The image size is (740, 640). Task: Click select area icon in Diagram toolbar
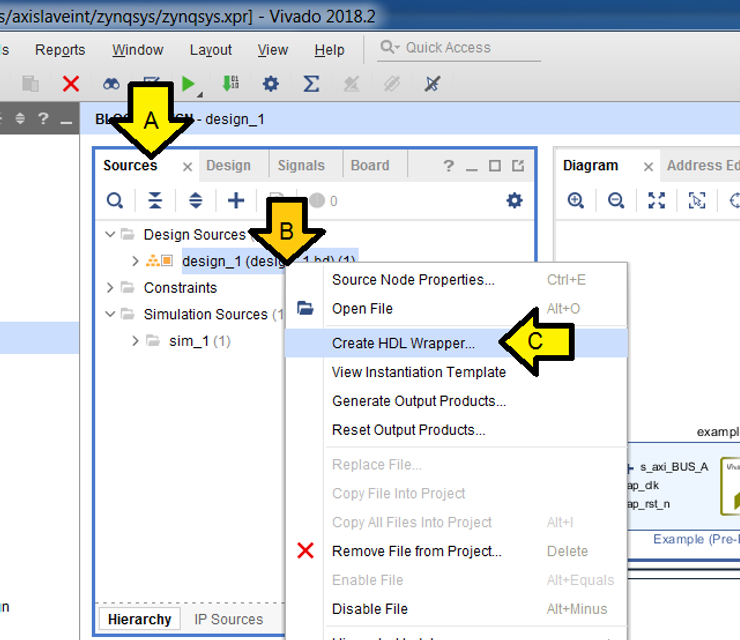click(x=697, y=201)
